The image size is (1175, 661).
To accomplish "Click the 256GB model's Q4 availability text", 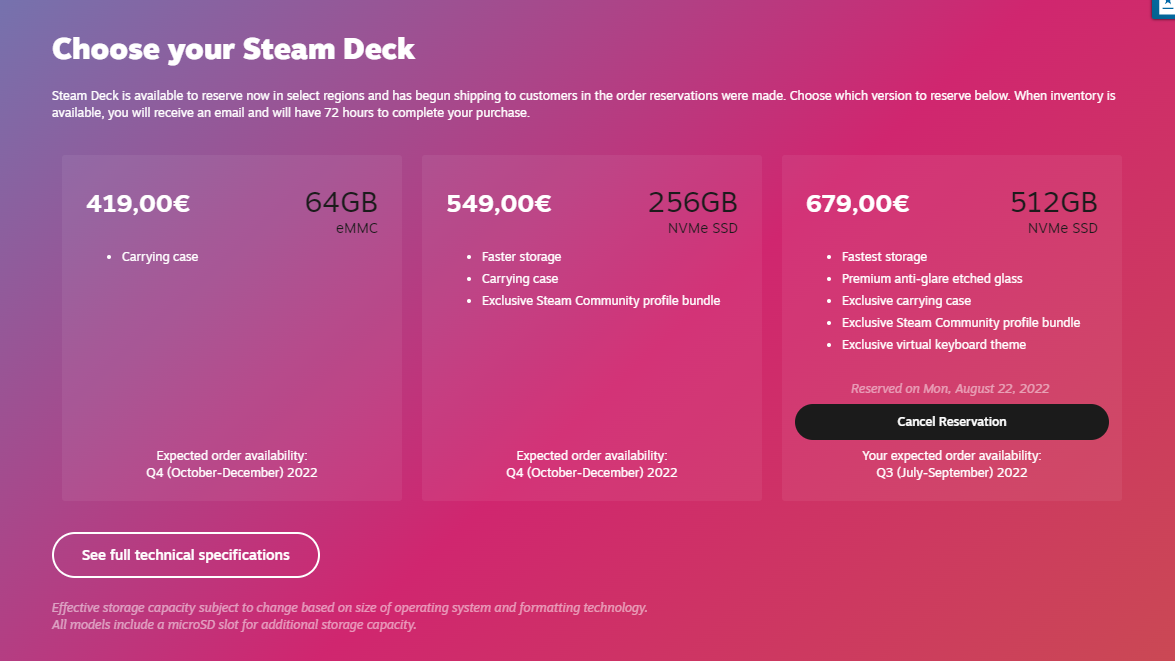I will click(591, 472).
